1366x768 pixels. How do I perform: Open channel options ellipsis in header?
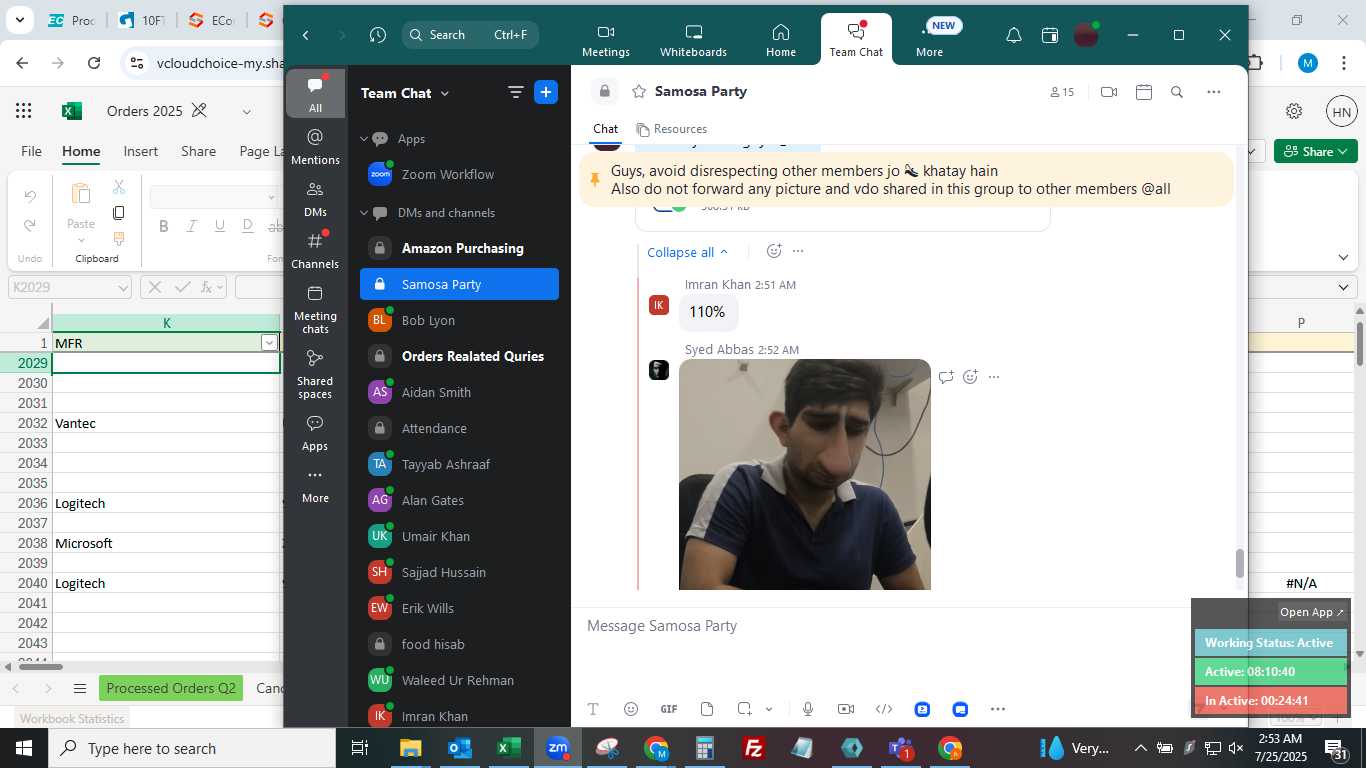1214,92
